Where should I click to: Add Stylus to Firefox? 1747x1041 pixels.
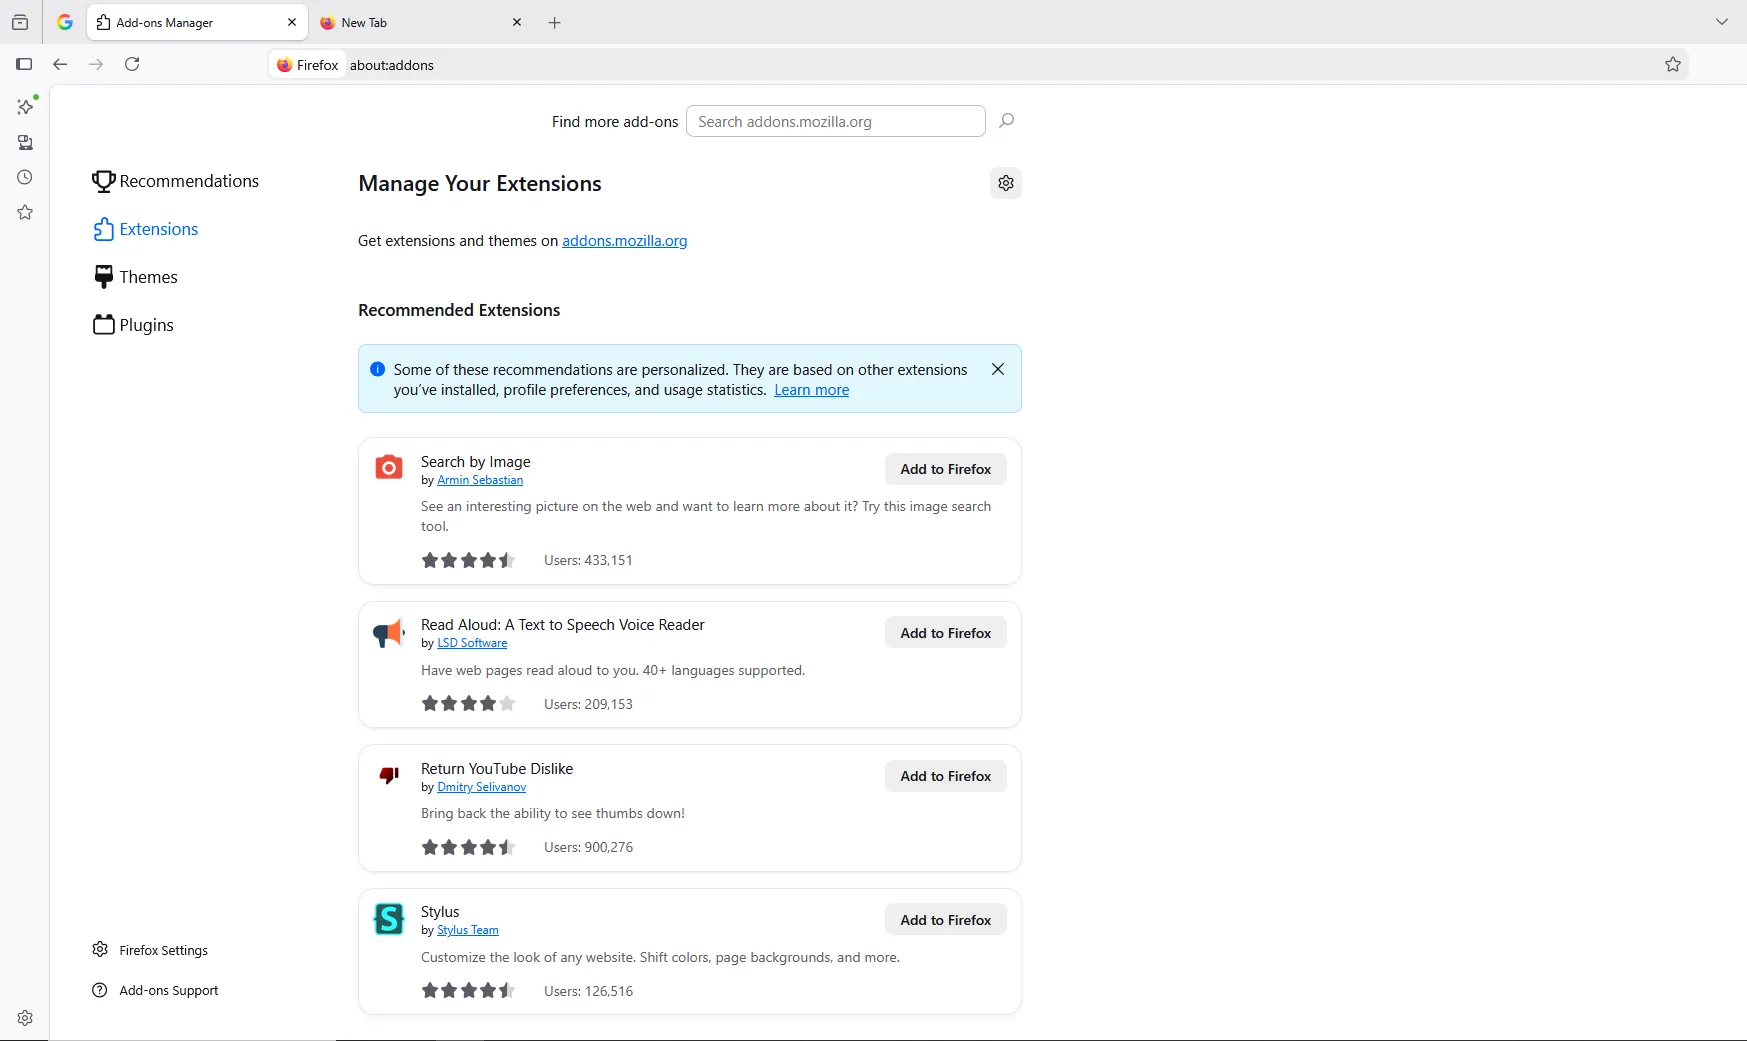click(x=945, y=920)
